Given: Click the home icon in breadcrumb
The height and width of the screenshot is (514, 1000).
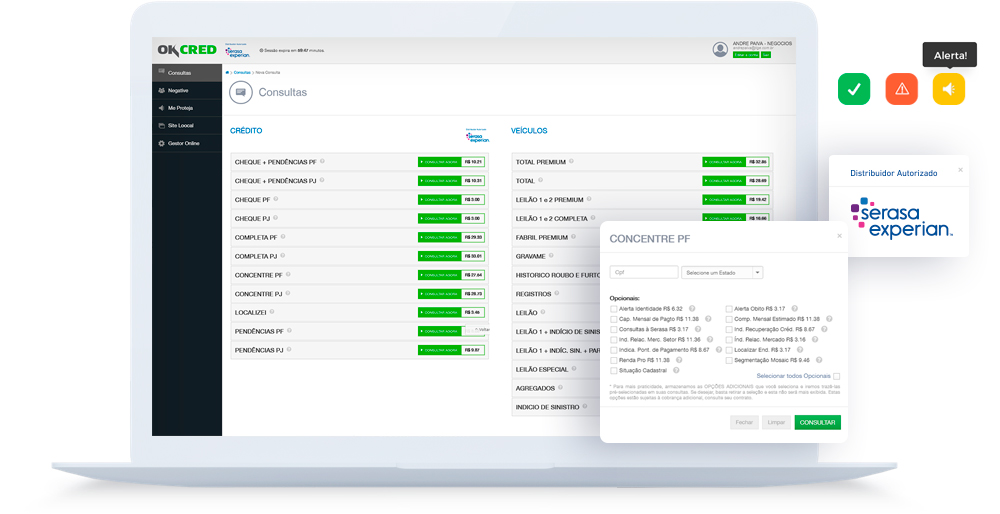Looking at the screenshot, I should (228, 73).
